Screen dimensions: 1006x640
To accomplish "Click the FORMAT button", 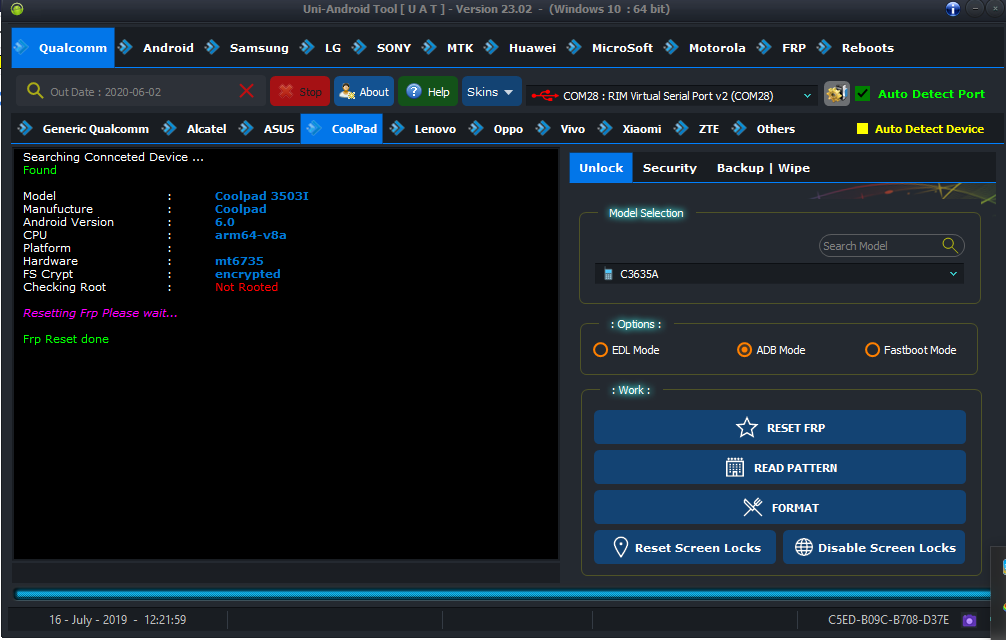I will coord(780,507).
